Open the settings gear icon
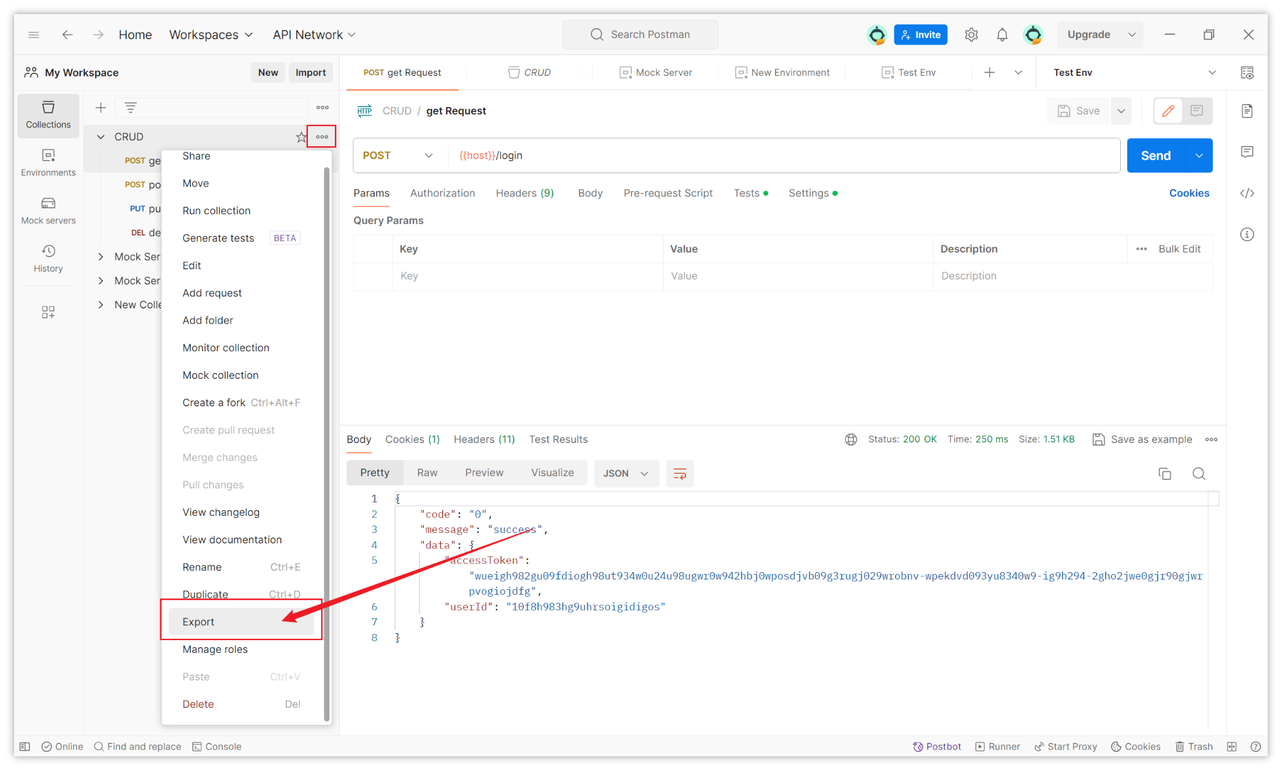 (971, 34)
